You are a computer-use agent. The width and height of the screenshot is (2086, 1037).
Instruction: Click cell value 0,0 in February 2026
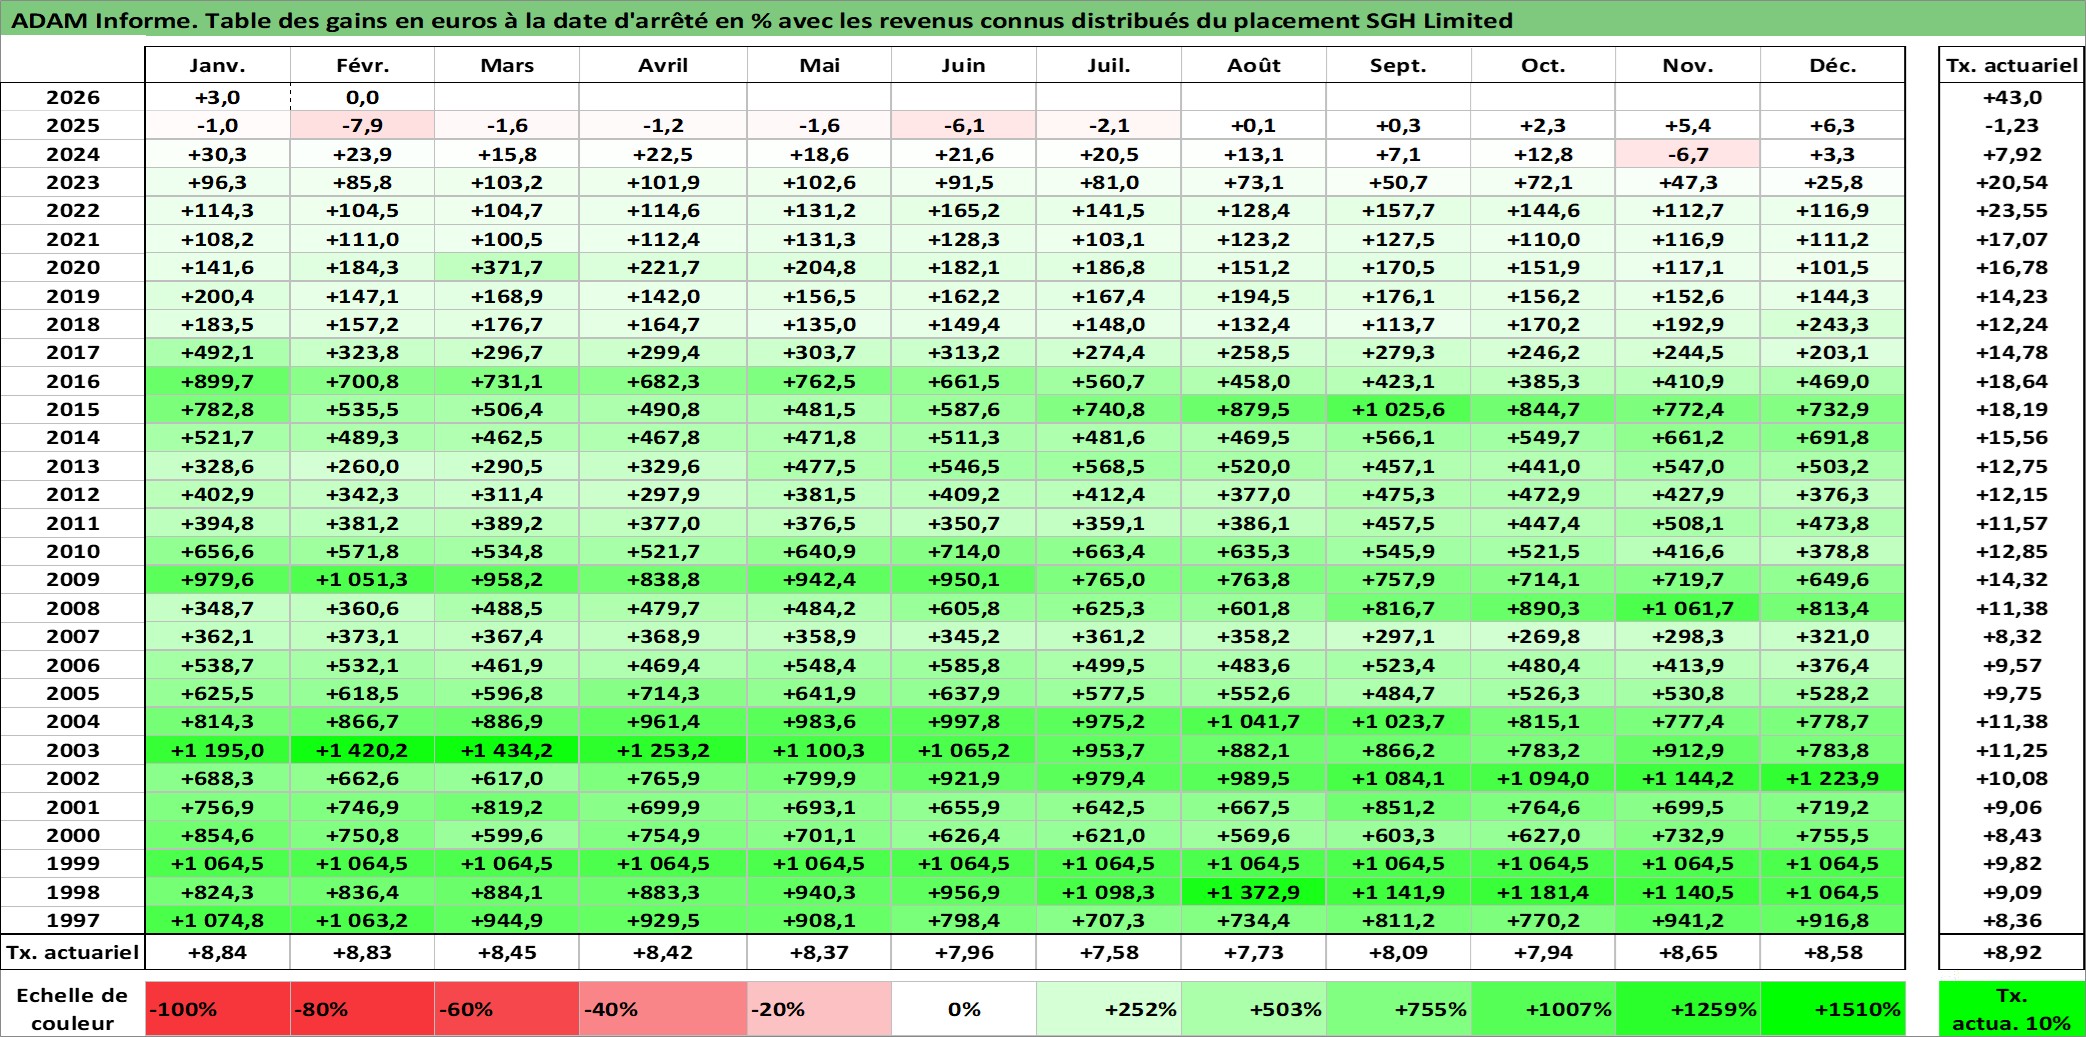363,97
